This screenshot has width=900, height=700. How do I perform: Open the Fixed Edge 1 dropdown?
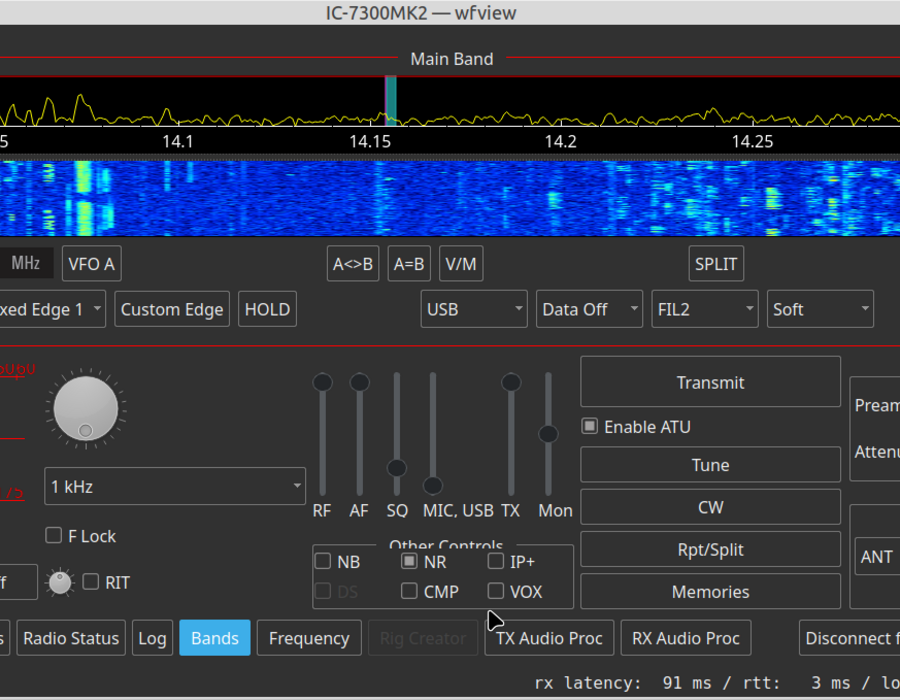click(x=51, y=309)
